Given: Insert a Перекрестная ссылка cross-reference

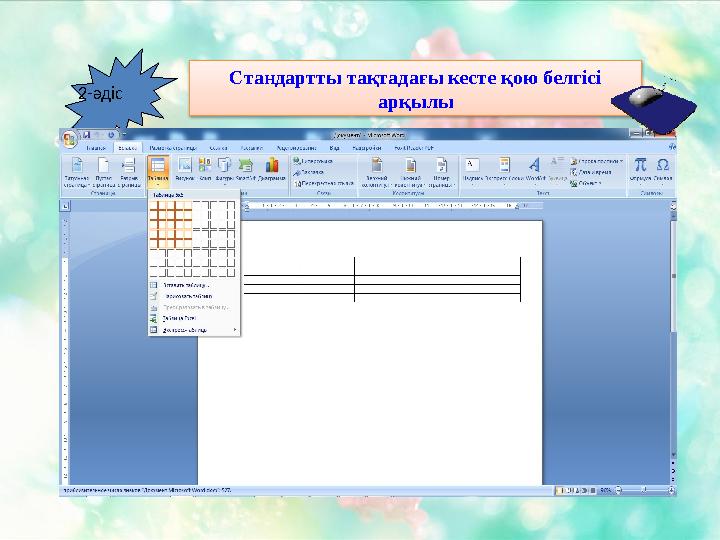Looking at the screenshot, I should point(324,183).
